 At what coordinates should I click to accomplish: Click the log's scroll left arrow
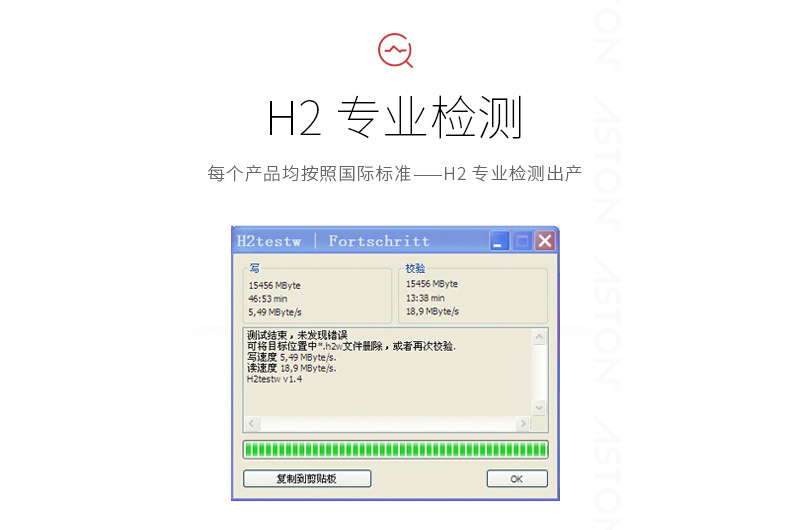coord(252,424)
